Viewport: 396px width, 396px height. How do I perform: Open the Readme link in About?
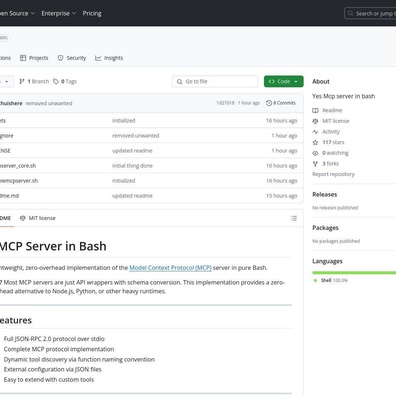click(332, 110)
